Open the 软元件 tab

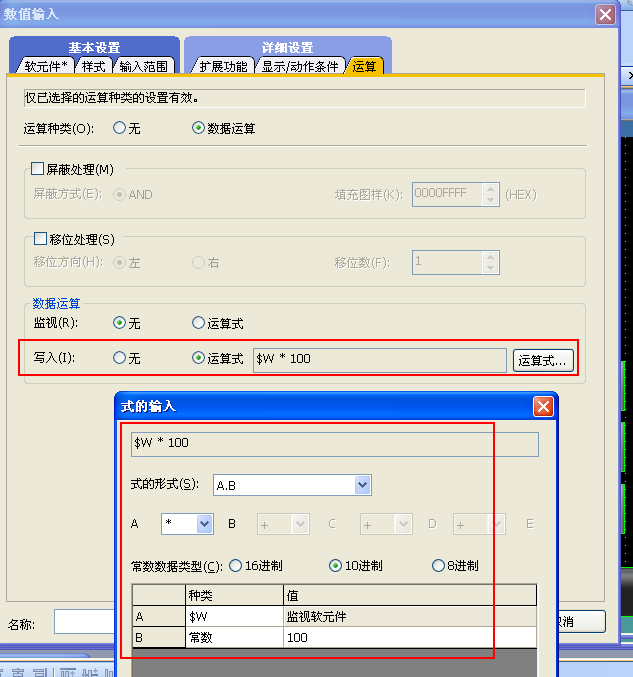[x=47, y=66]
